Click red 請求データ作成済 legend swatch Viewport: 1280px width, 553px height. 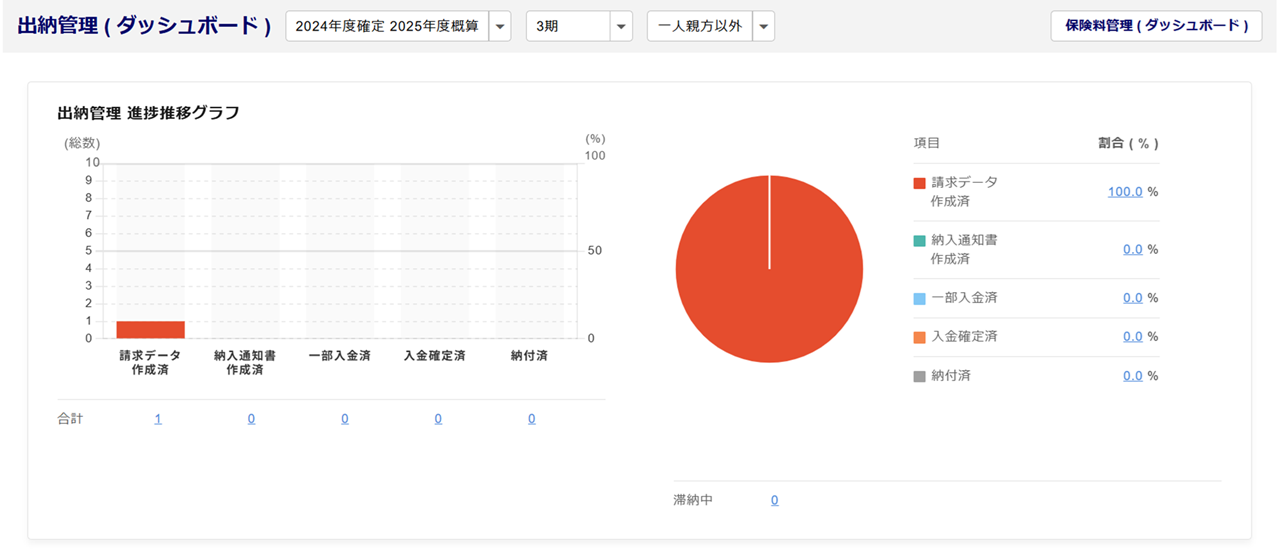click(919, 183)
